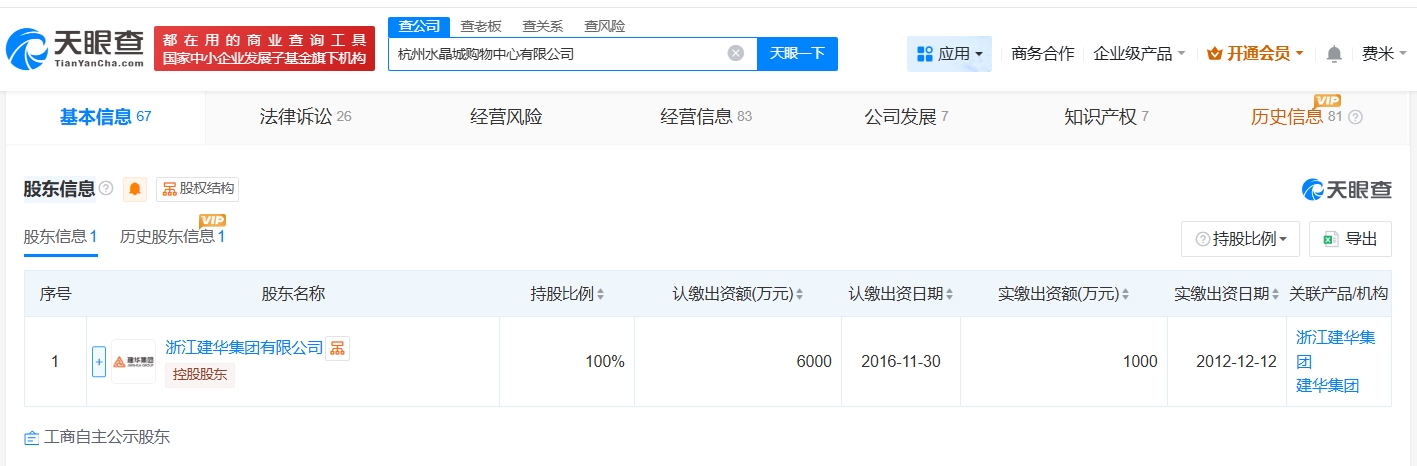Open the 费米 user account menu
1417x466 pixels.
click(x=1383, y=54)
